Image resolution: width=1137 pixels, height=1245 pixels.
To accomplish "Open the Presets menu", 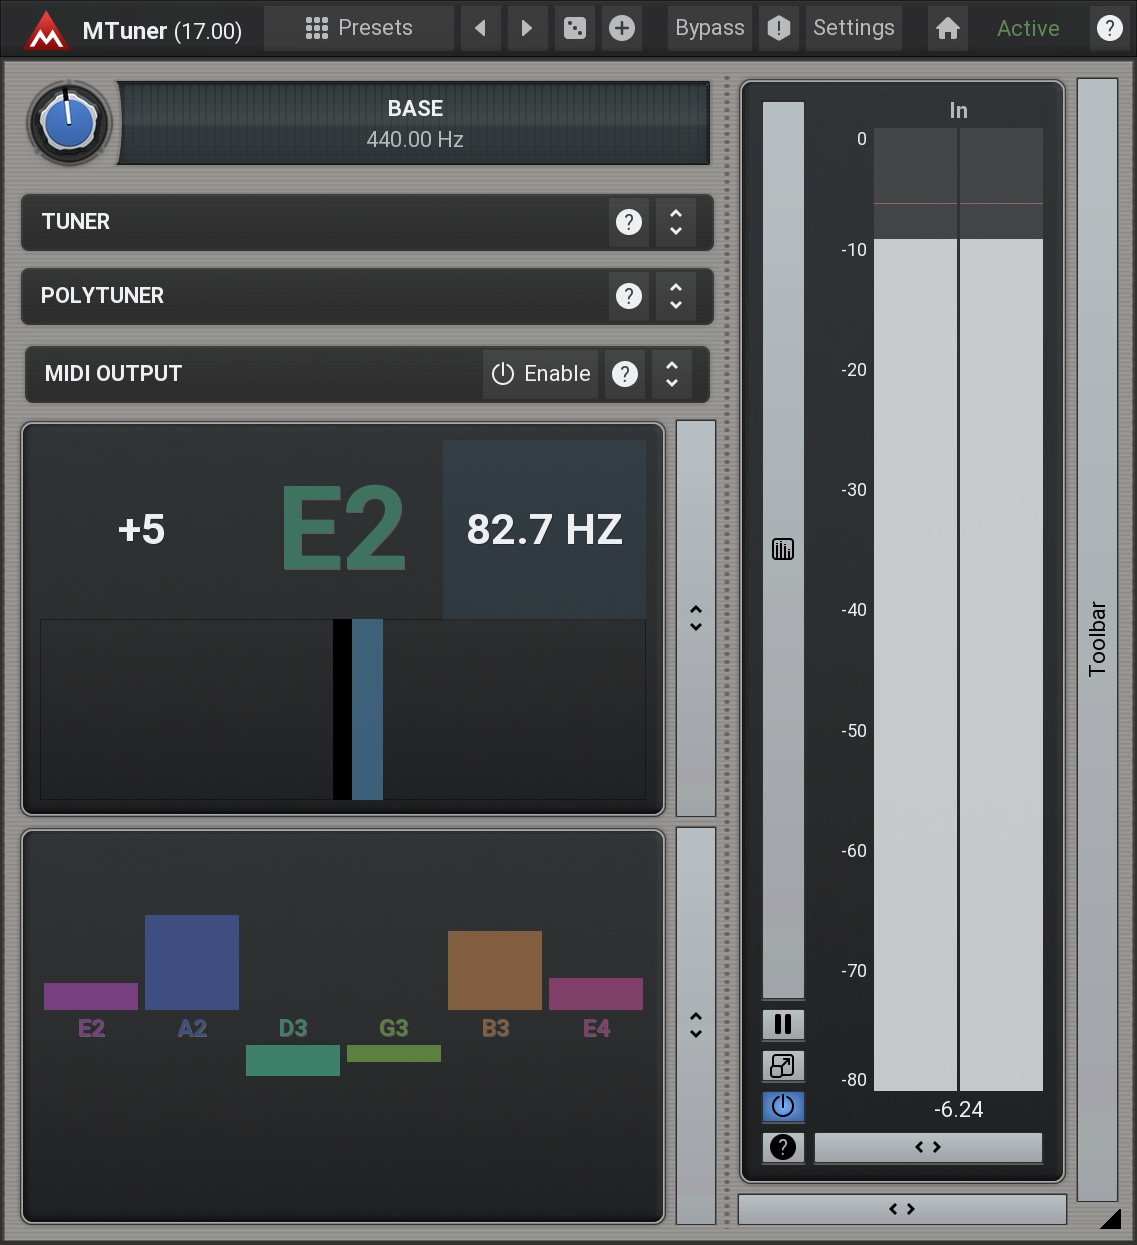I will [x=358, y=28].
